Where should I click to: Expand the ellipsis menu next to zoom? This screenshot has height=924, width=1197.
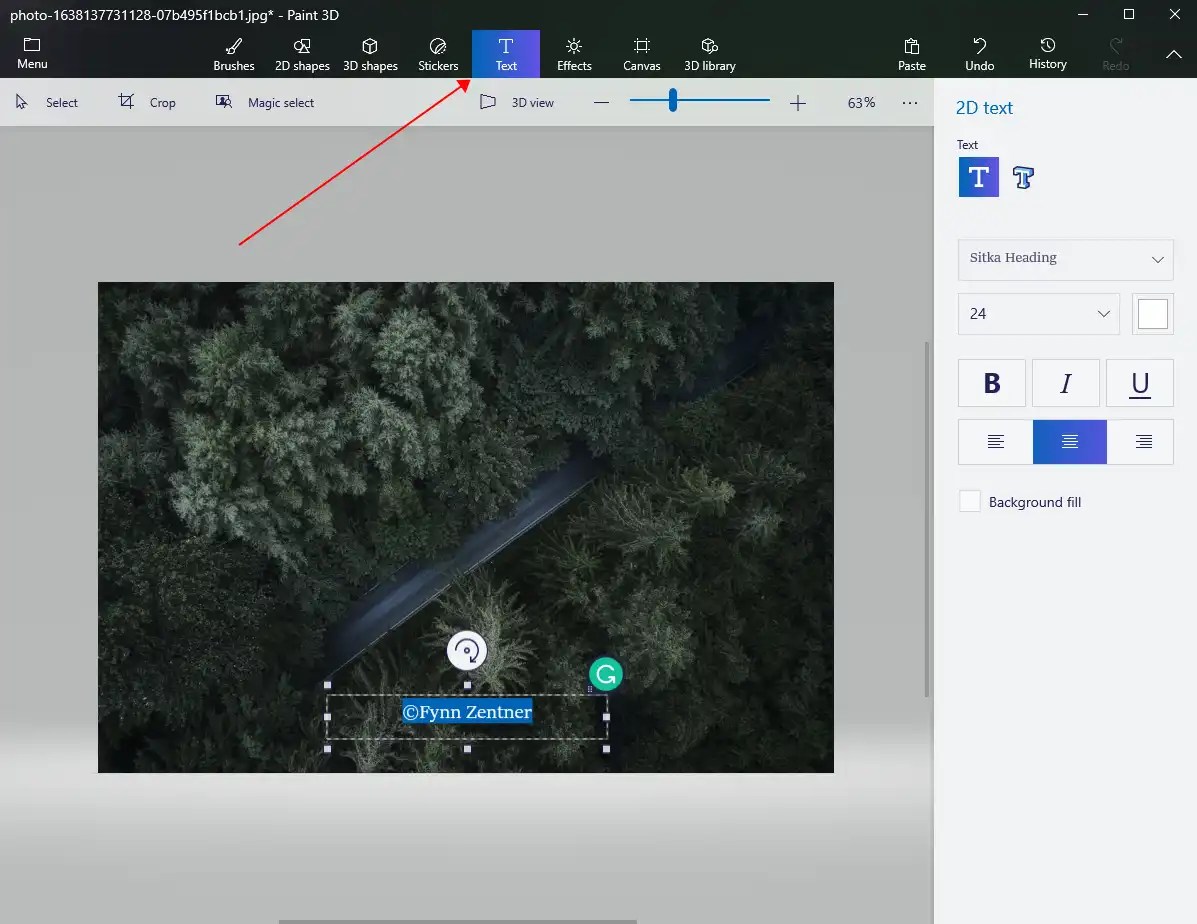pyautogui.click(x=910, y=101)
